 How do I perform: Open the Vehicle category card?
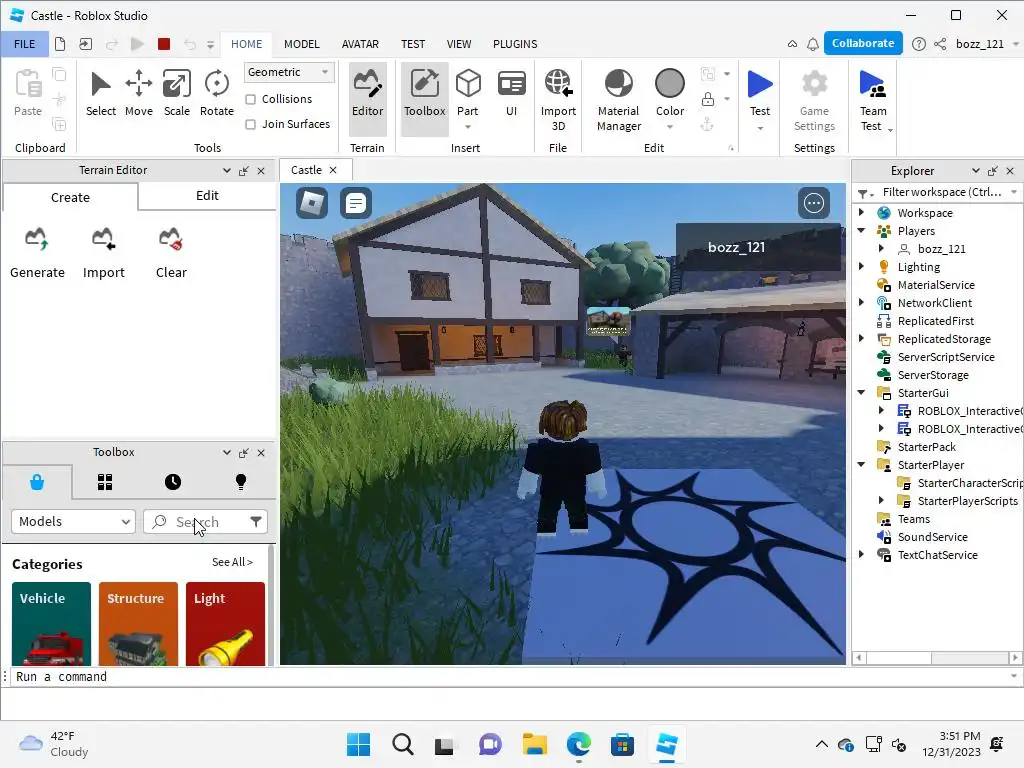click(51, 624)
